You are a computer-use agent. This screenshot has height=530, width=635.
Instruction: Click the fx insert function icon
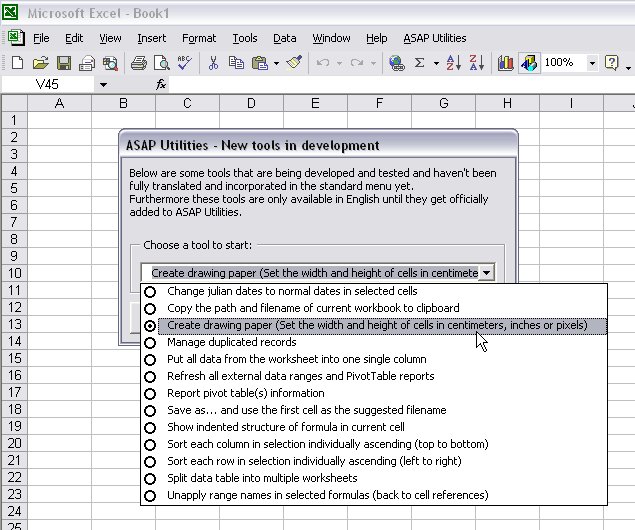point(161,84)
